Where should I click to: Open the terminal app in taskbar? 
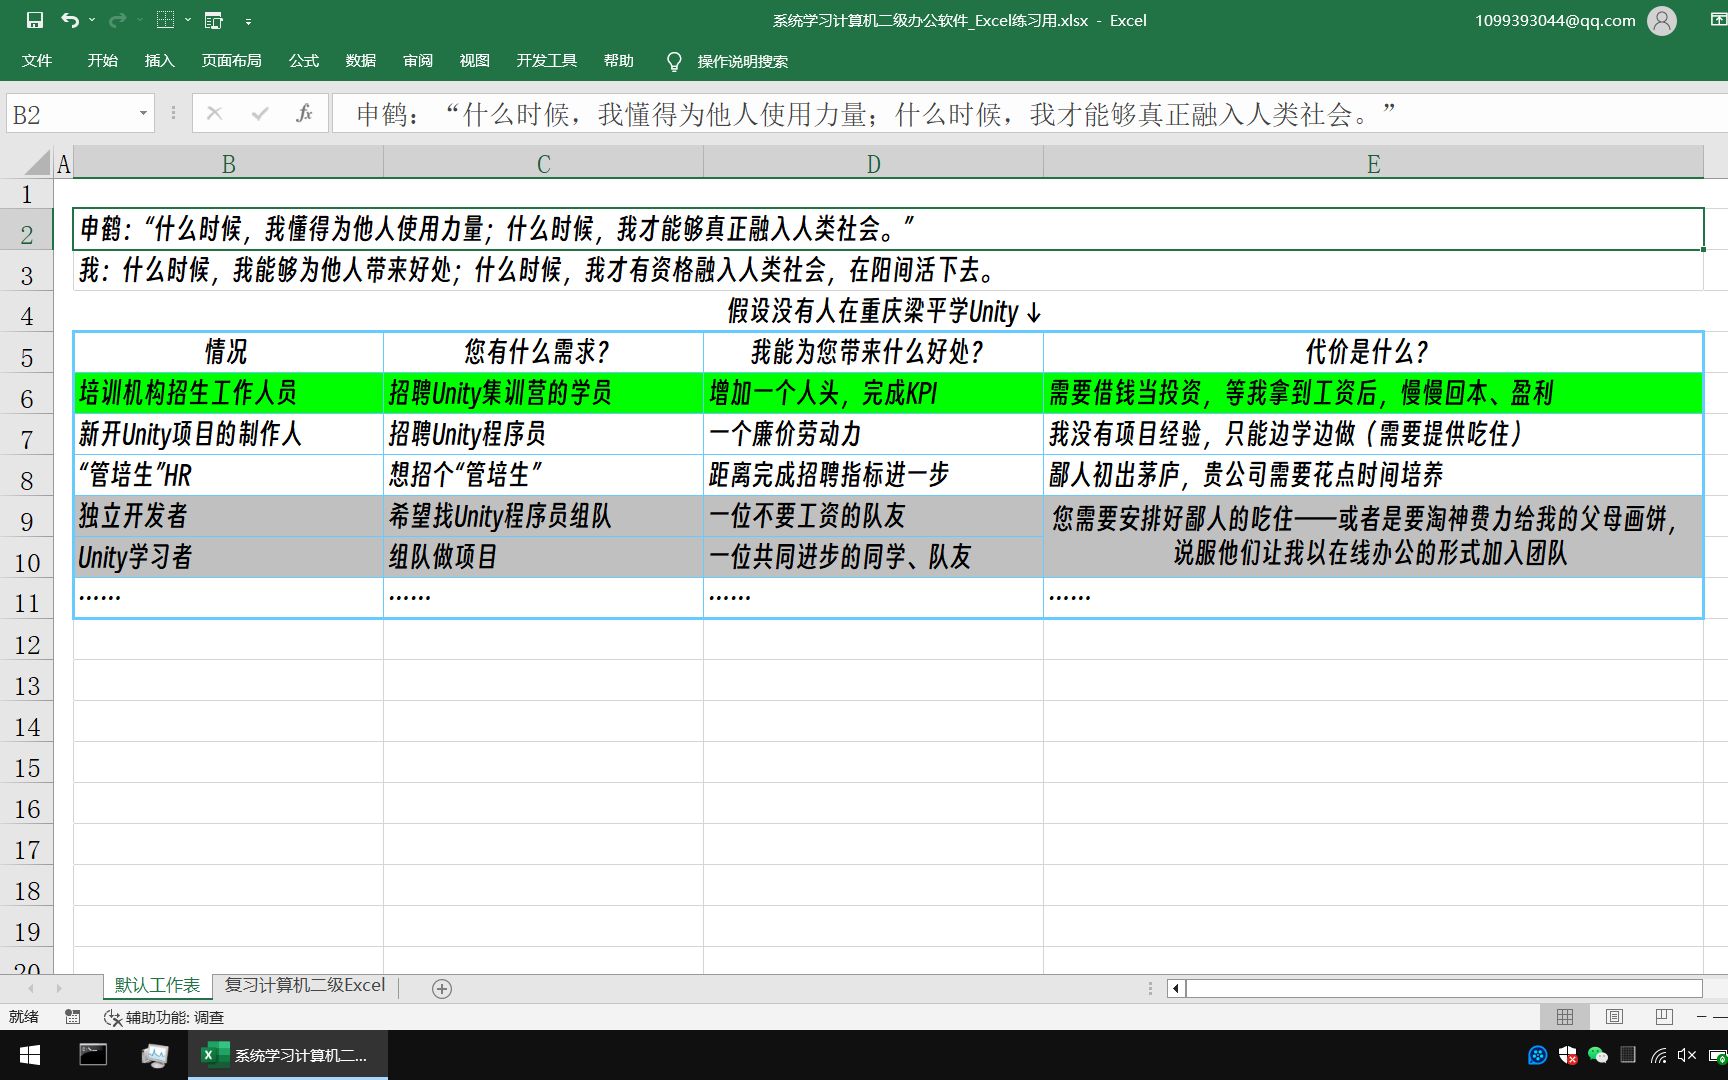click(93, 1055)
